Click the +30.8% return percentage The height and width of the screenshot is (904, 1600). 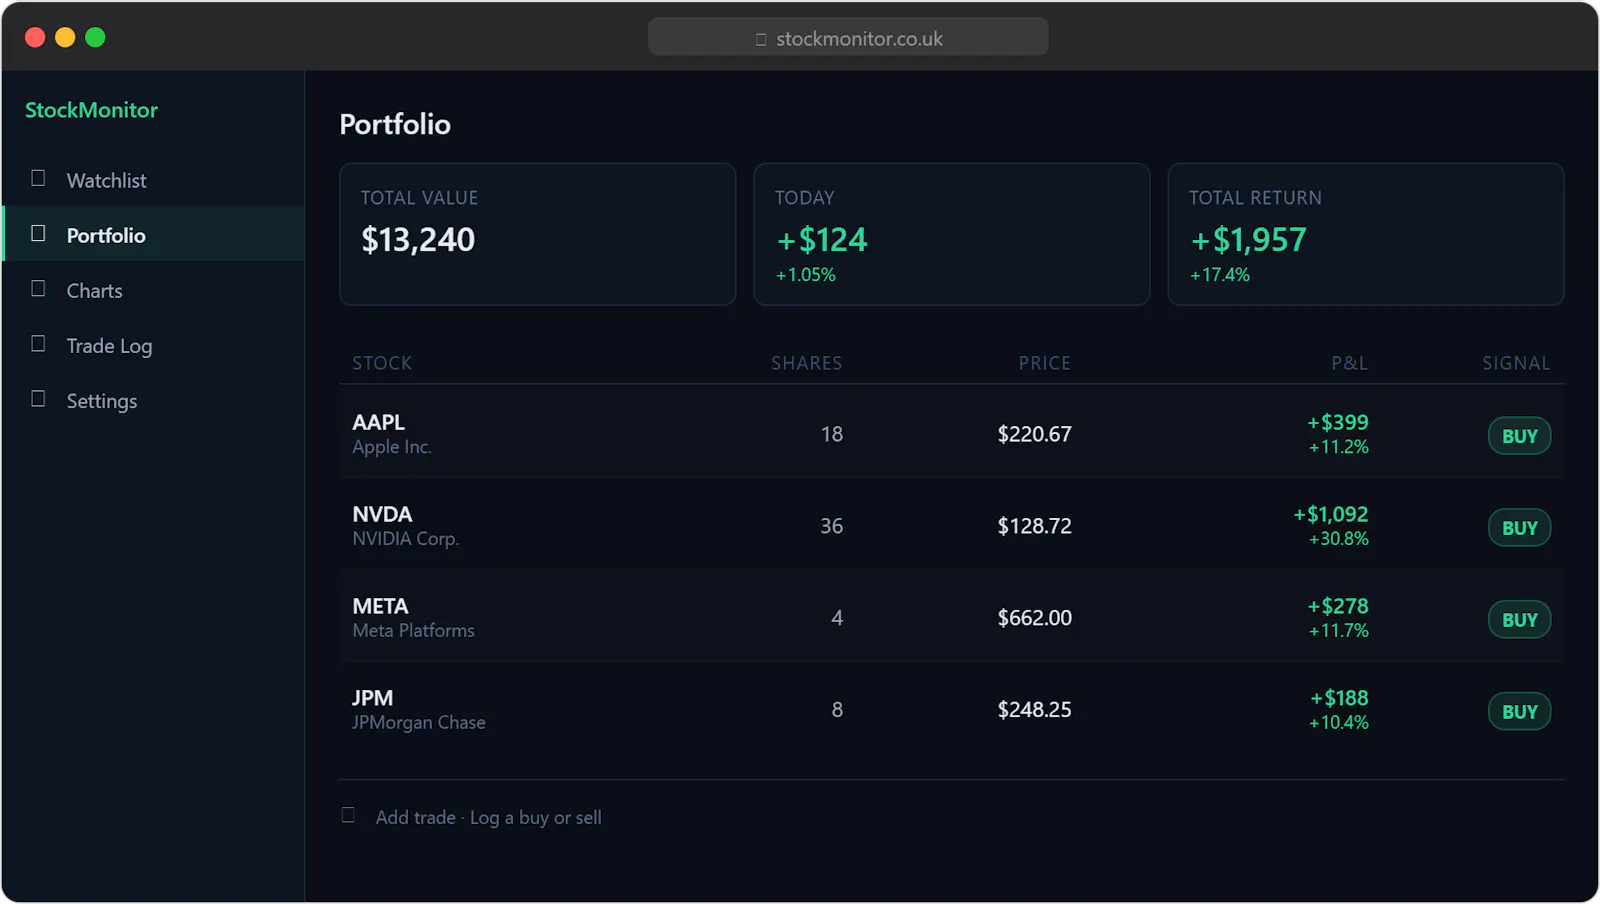tap(1339, 539)
